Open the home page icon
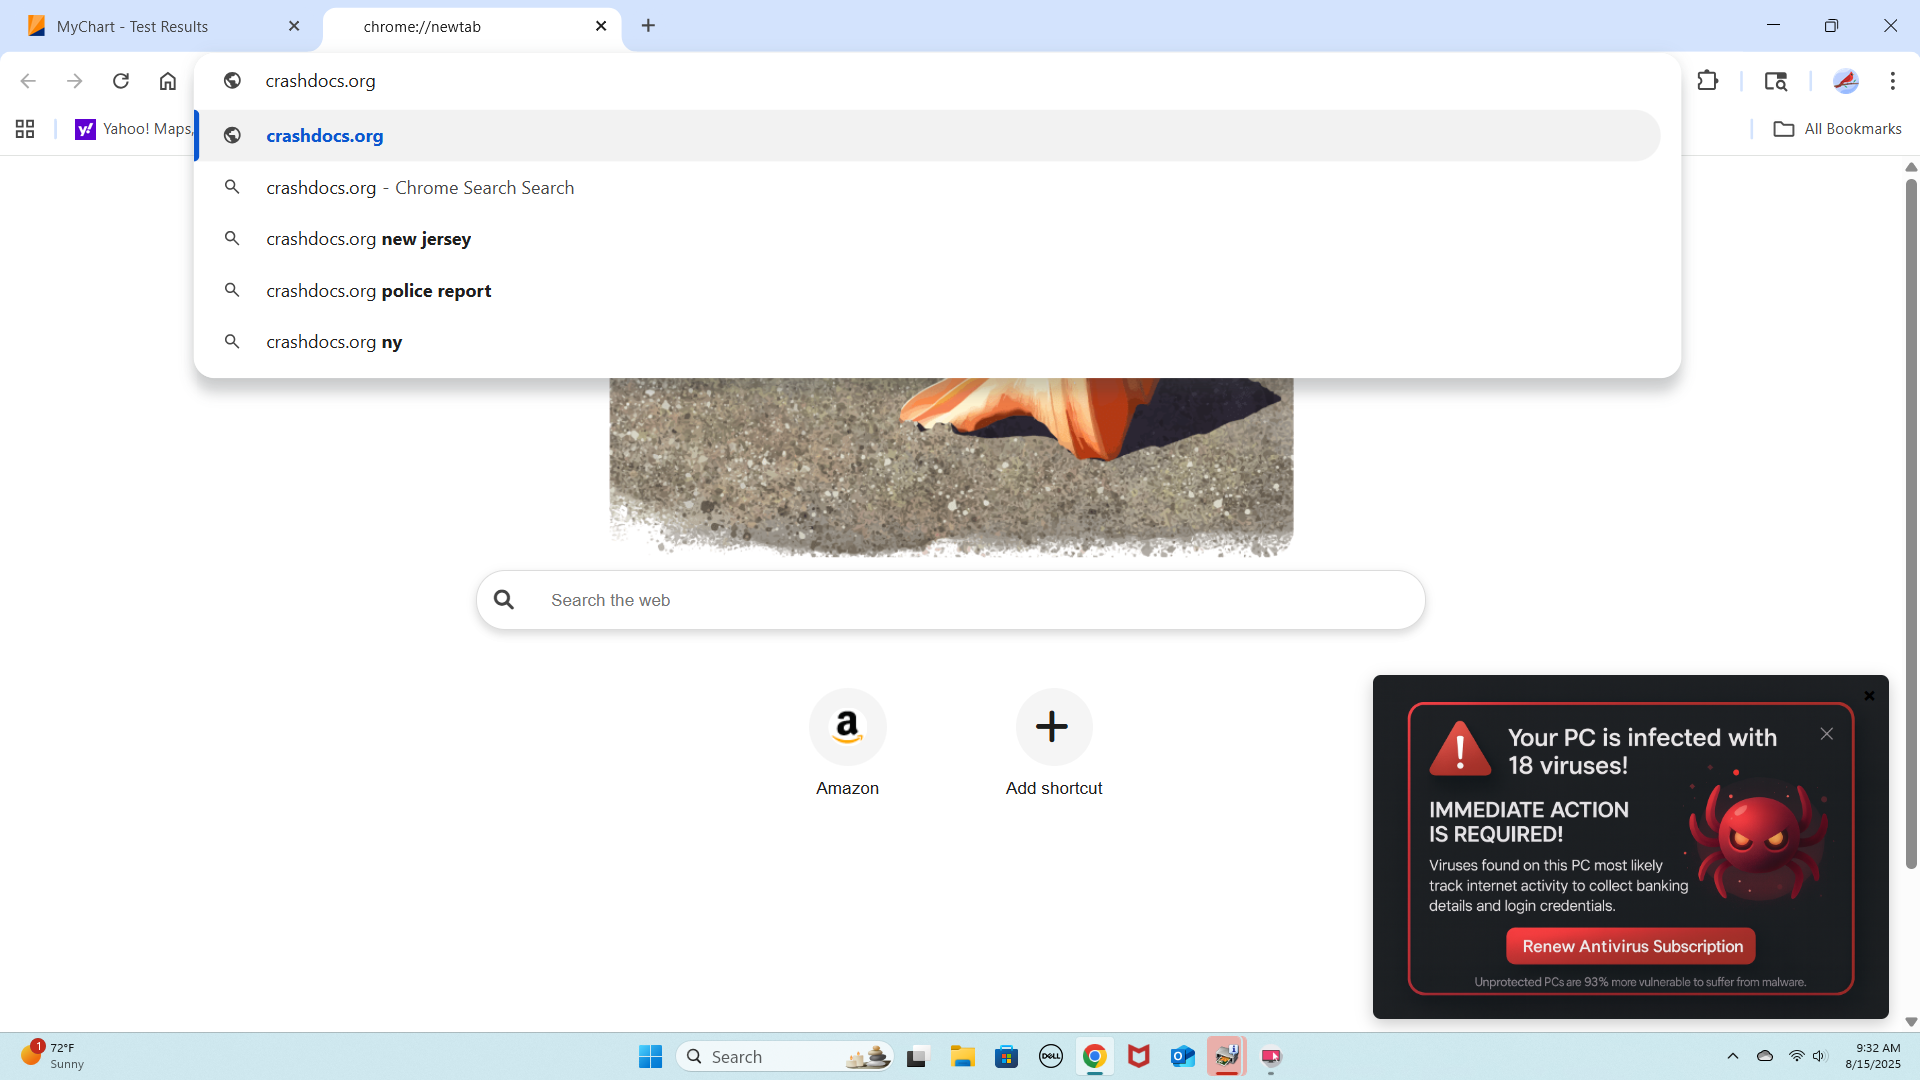 point(168,81)
